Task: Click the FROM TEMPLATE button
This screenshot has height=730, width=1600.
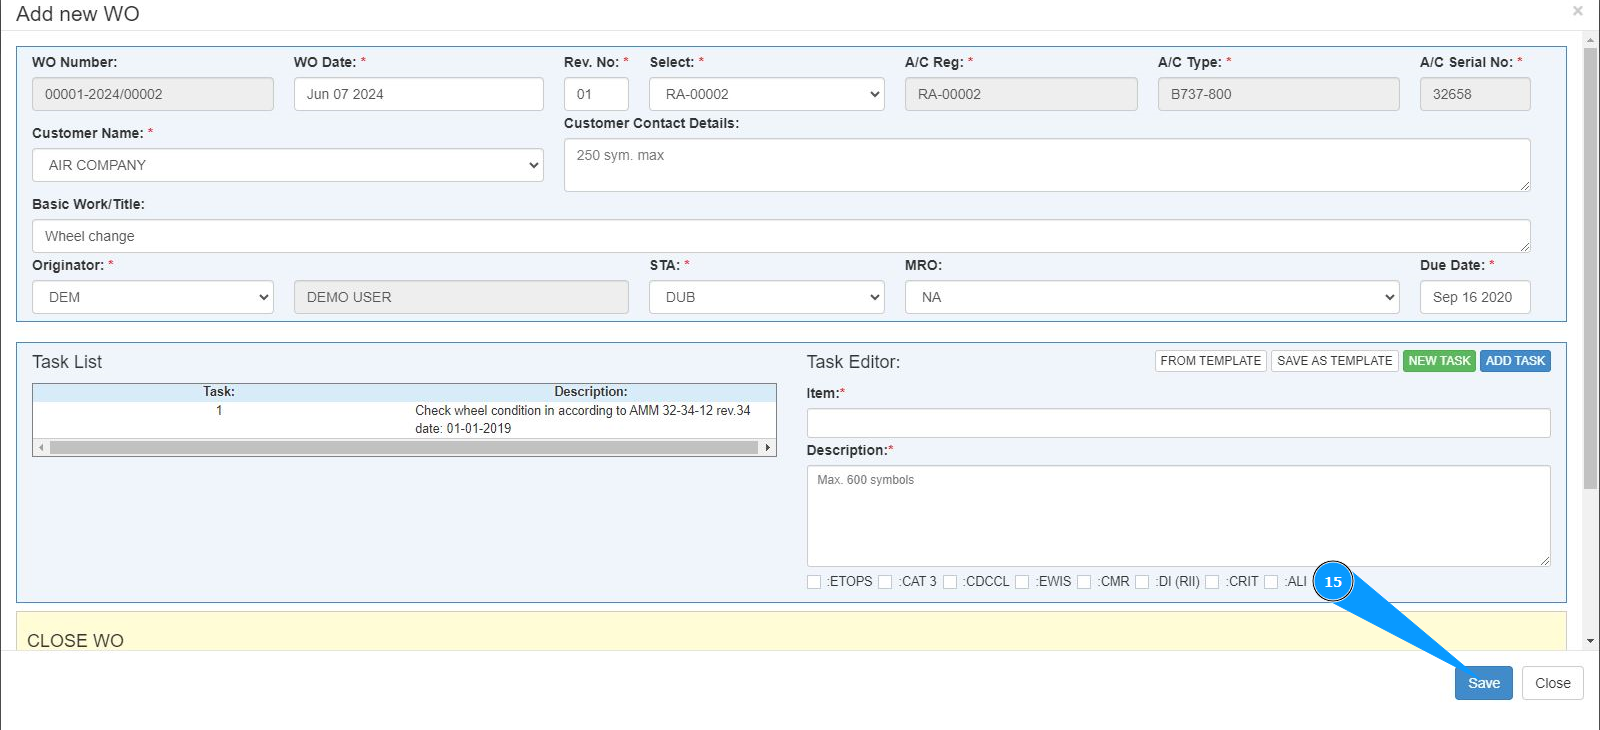Action: pyautogui.click(x=1210, y=361)
